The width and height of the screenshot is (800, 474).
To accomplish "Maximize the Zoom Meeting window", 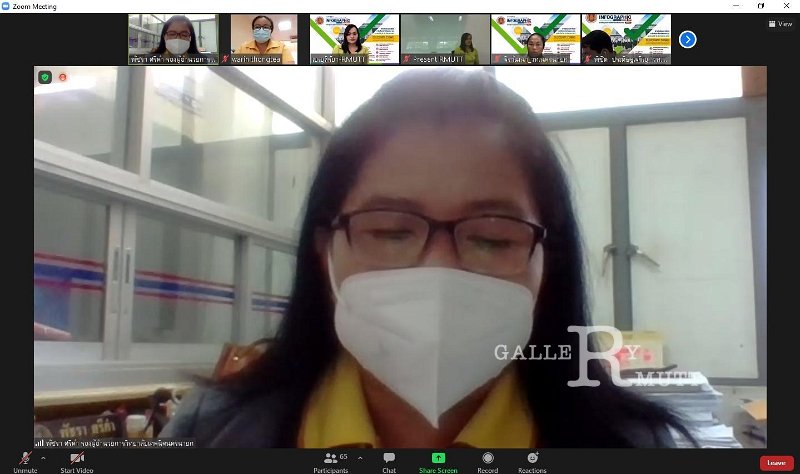I will pos(761,6).
